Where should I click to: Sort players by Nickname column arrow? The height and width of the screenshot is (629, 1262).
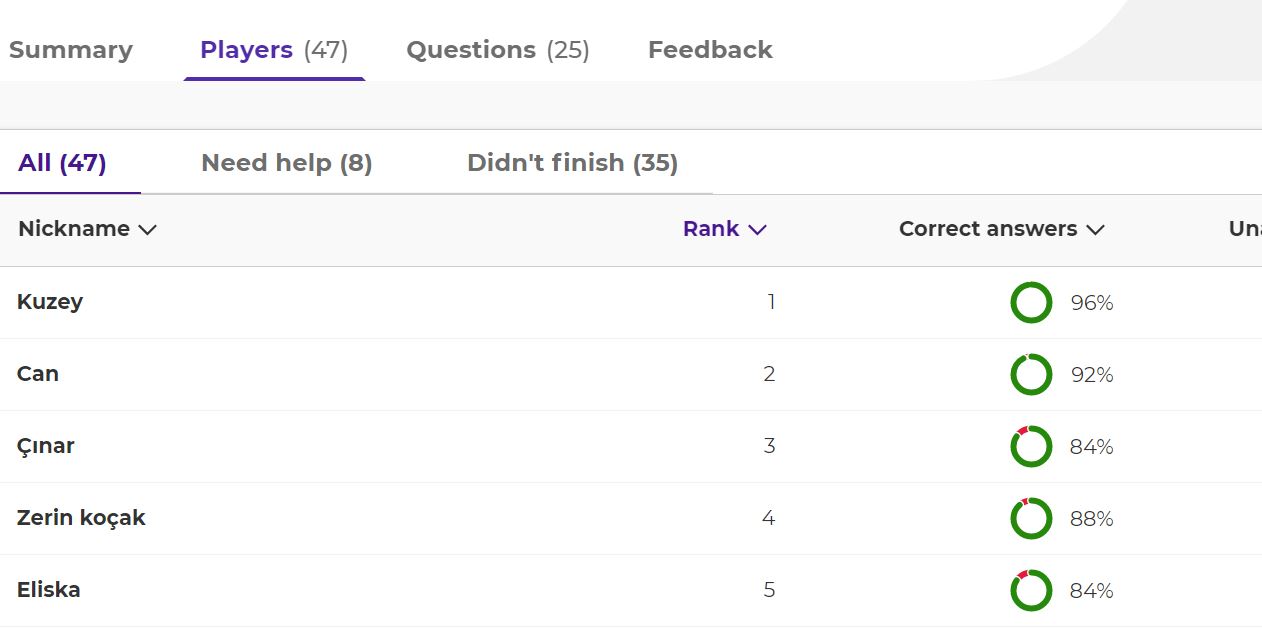point(147,230)
